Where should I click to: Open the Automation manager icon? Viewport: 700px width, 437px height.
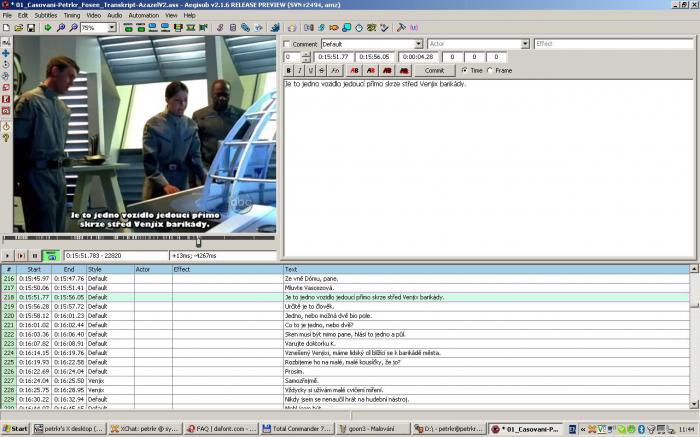[x=275, y=28]
